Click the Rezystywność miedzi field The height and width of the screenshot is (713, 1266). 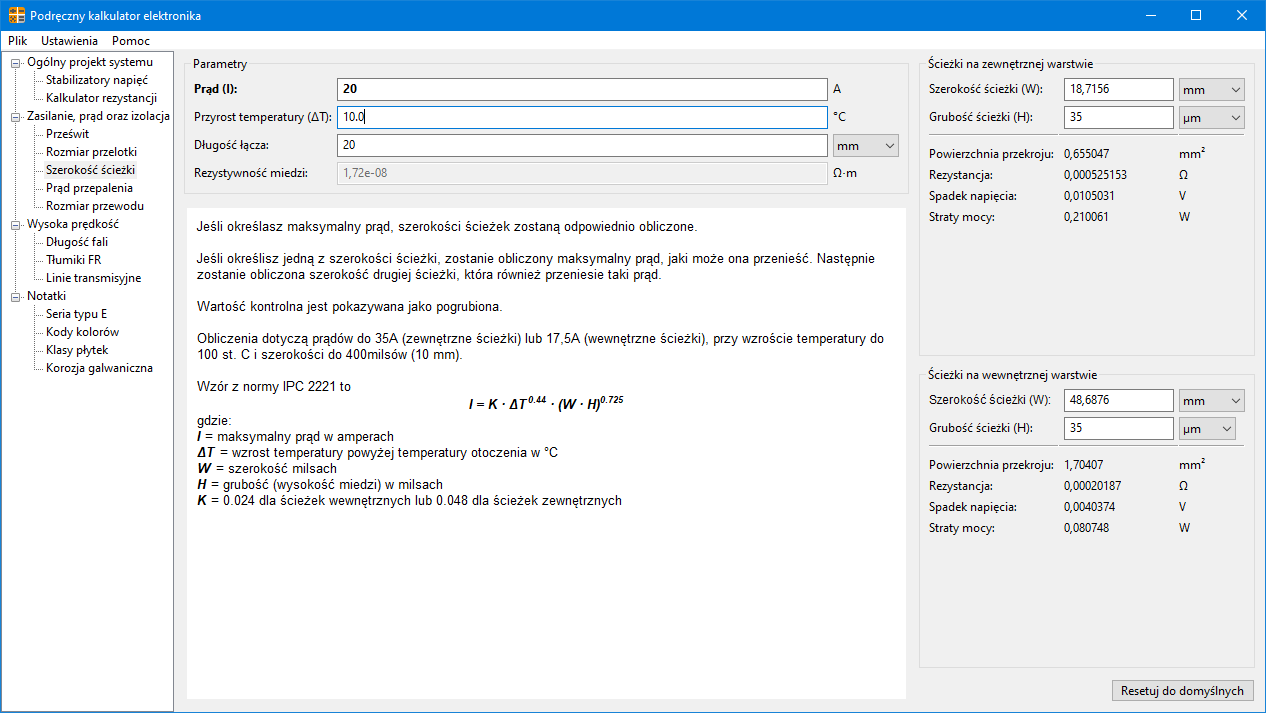click(582, 173)
